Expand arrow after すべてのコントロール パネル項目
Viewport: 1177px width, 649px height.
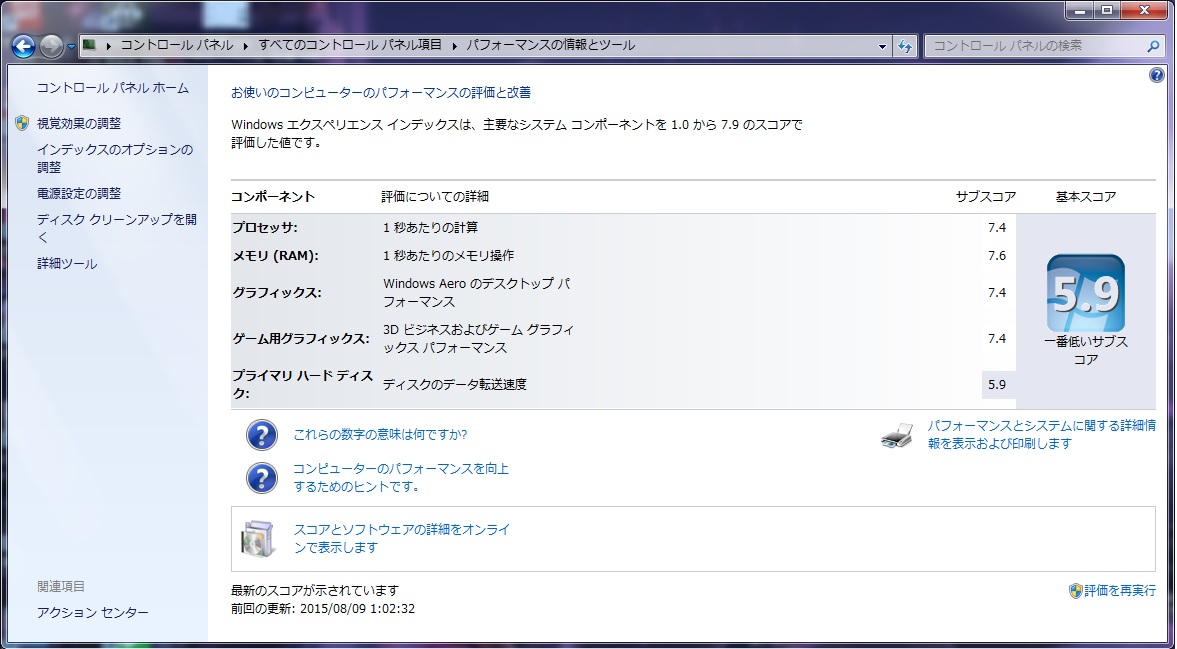(x=454, y=46)
